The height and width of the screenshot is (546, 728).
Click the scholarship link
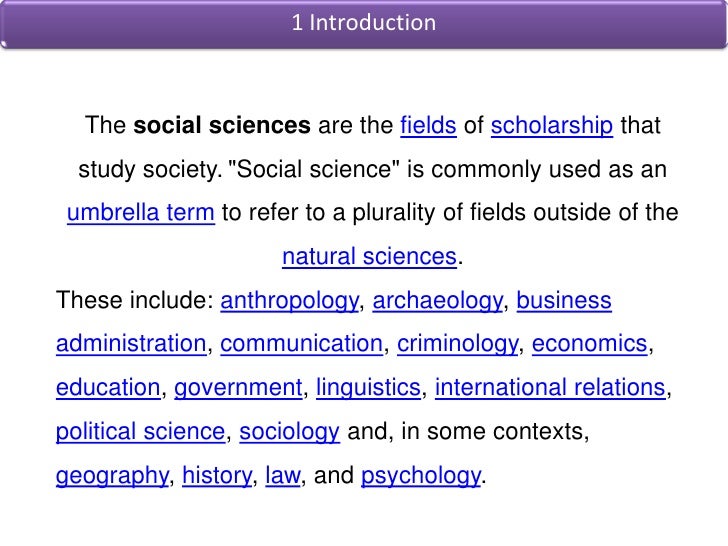[552, 127]
